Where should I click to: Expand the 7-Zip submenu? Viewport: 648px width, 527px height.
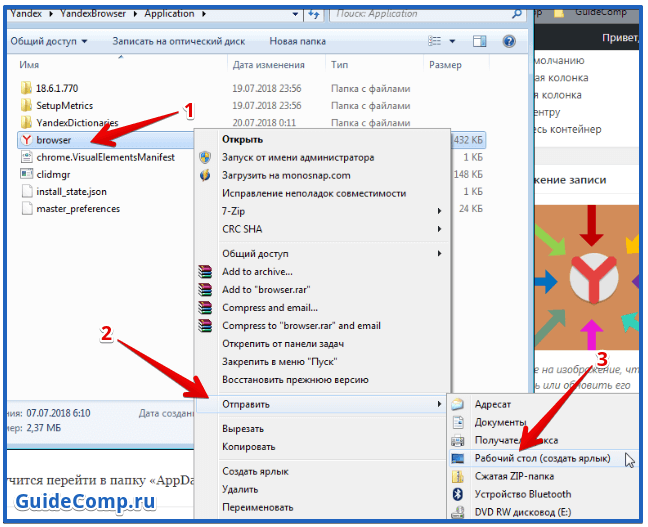pyautogui.click(x=439, y=211)
